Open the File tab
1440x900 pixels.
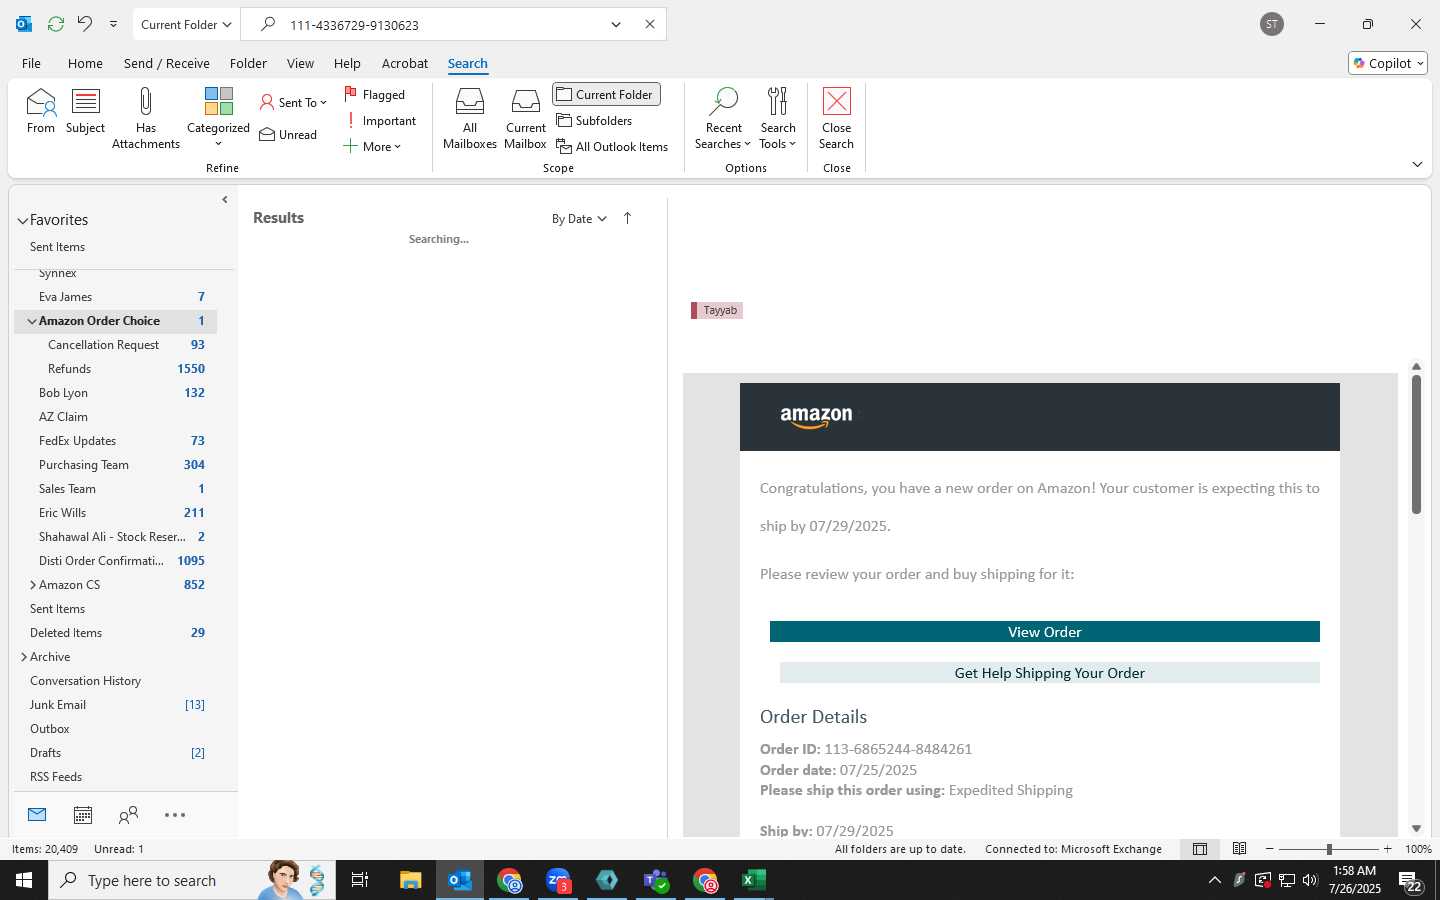point(31,63)
